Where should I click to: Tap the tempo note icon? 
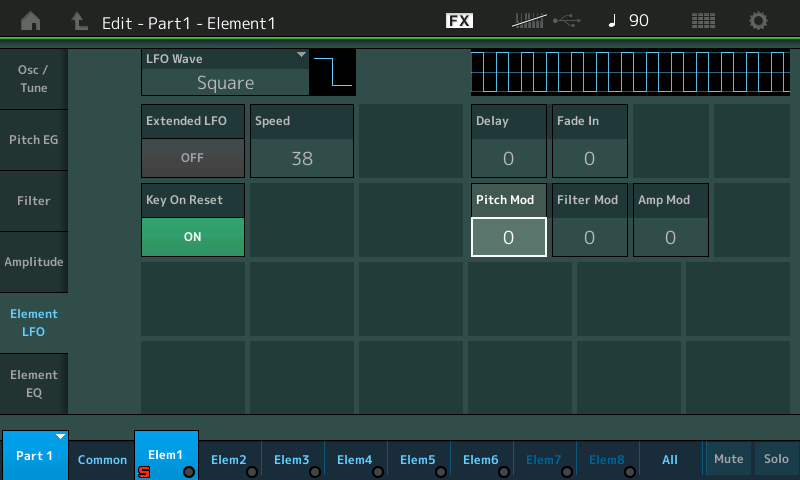[x=612, y=21]
